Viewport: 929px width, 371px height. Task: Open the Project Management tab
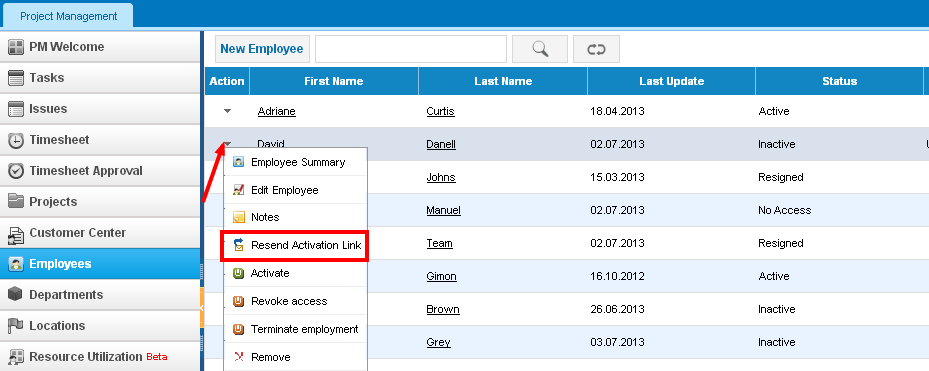tap(68, 16)
